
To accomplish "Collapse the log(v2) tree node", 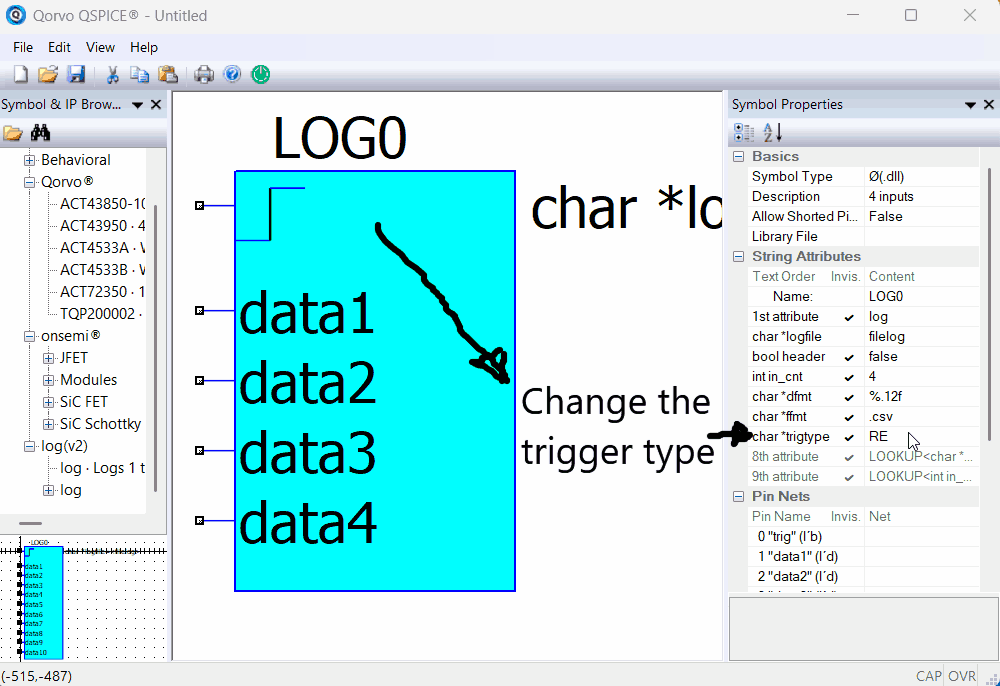I will [29, 446].
